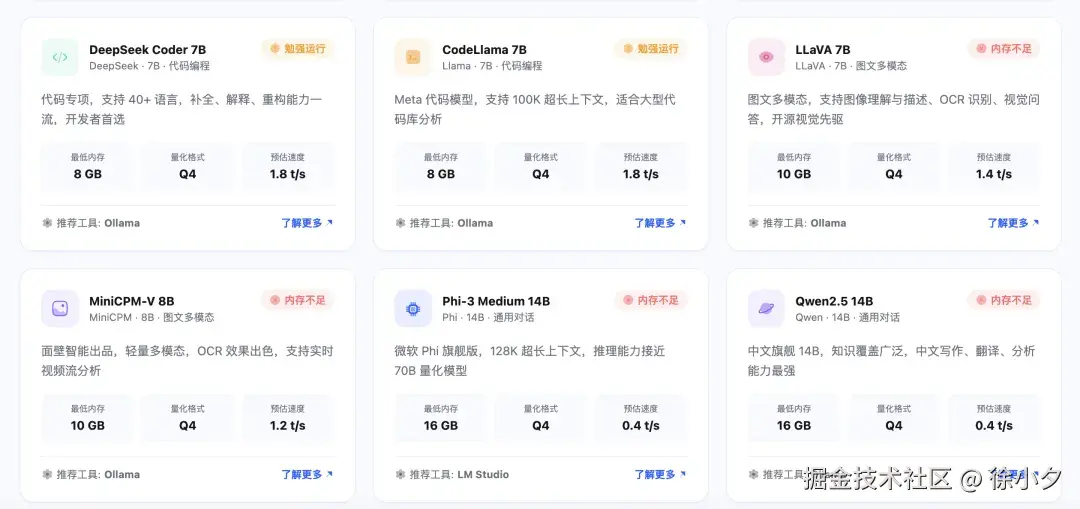Select the Phi-3 Medium 14B card title
Viewport: 1080px width, 509px height.
[496, 301]
